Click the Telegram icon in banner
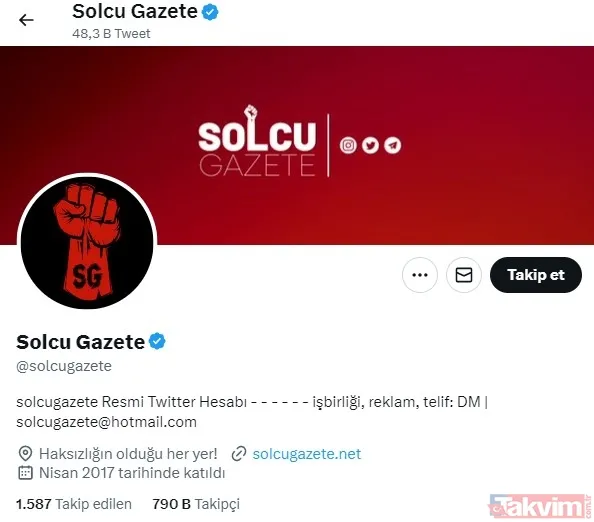Image resolution: width=594 pixels, height=522 pixels. pyautogui.click(x=392, y=145)
